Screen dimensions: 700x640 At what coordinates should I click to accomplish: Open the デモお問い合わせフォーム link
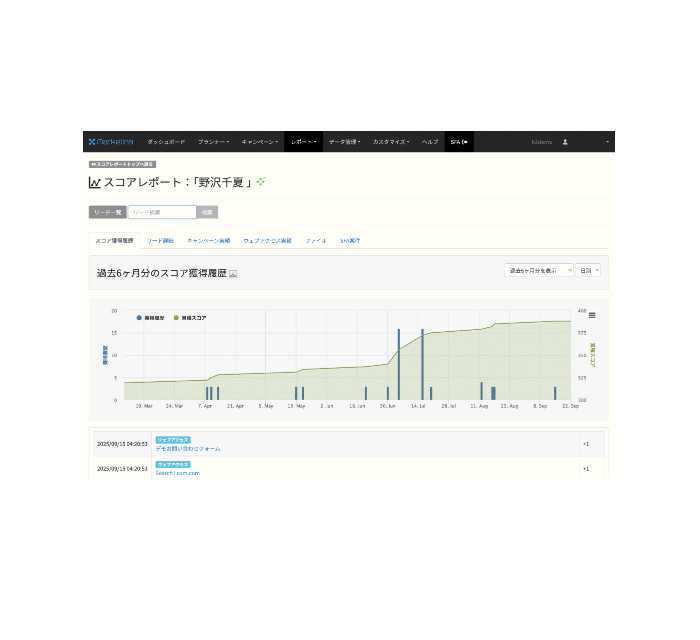[x=188, y=449]
